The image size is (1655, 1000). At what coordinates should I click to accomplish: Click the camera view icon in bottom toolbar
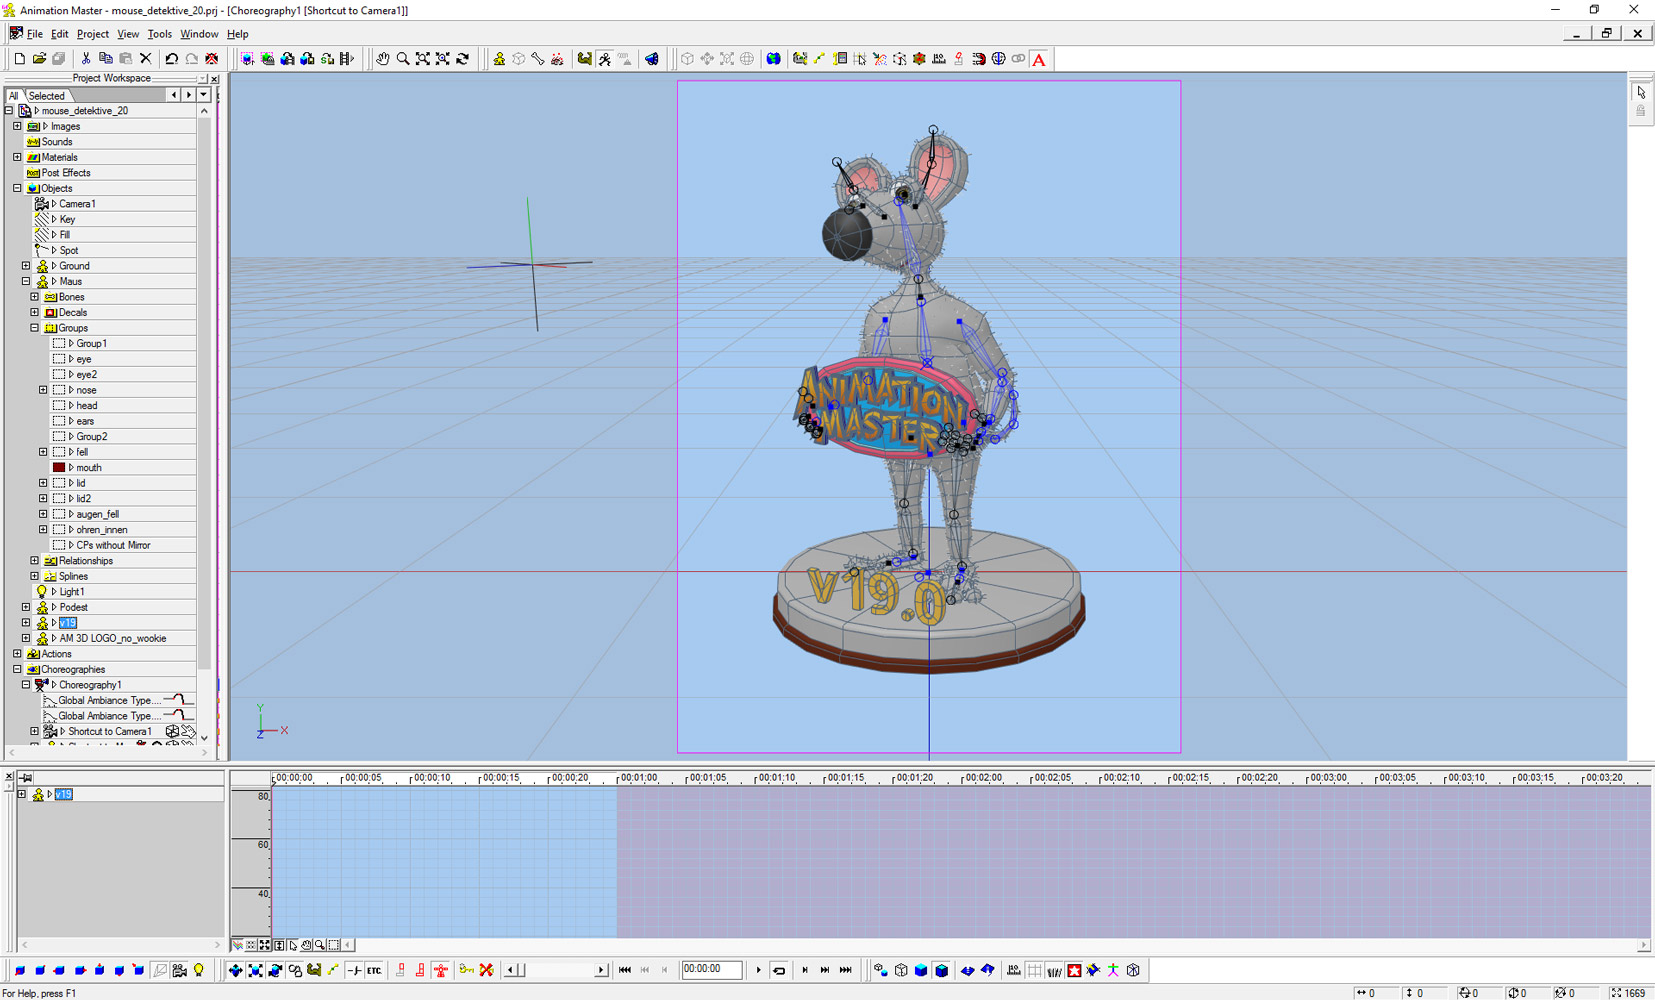point(180,970)
